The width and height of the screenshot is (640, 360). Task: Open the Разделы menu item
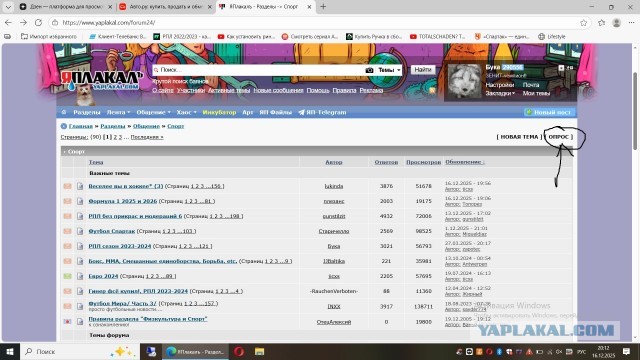point(87,112)
